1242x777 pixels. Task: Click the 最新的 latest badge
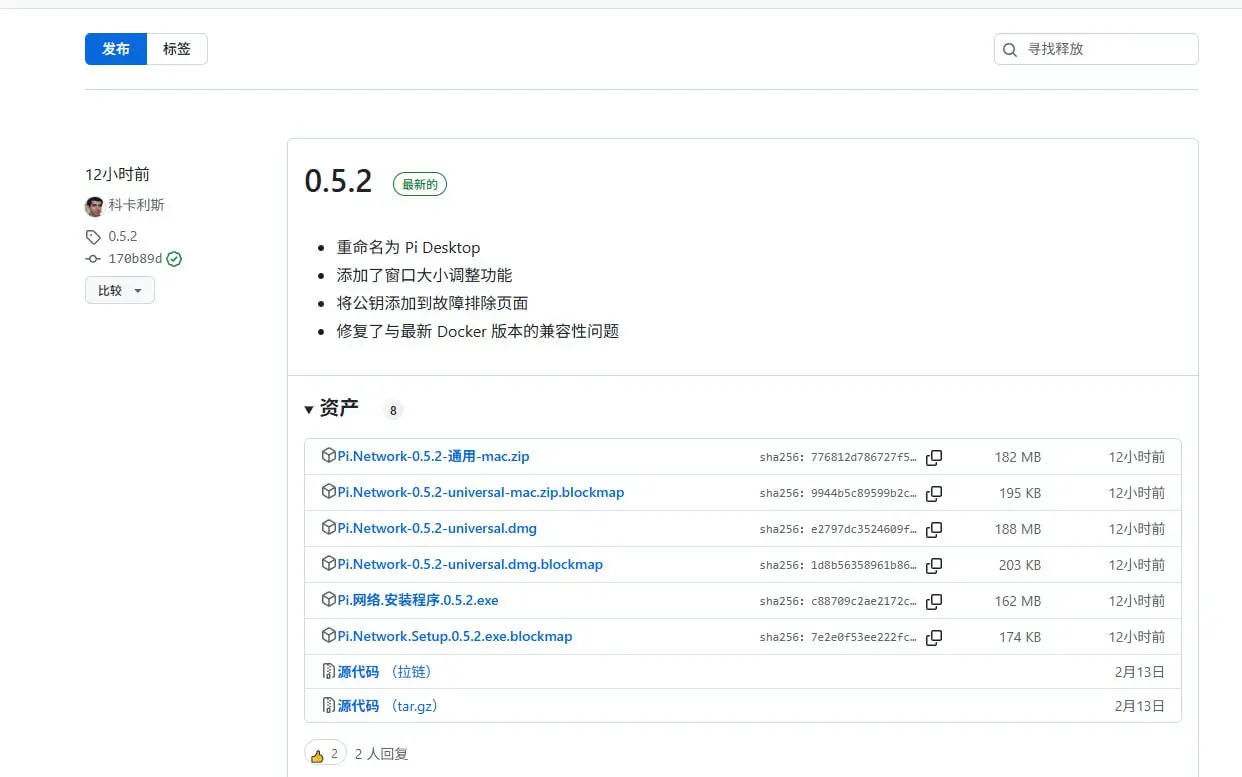point(420,184)
